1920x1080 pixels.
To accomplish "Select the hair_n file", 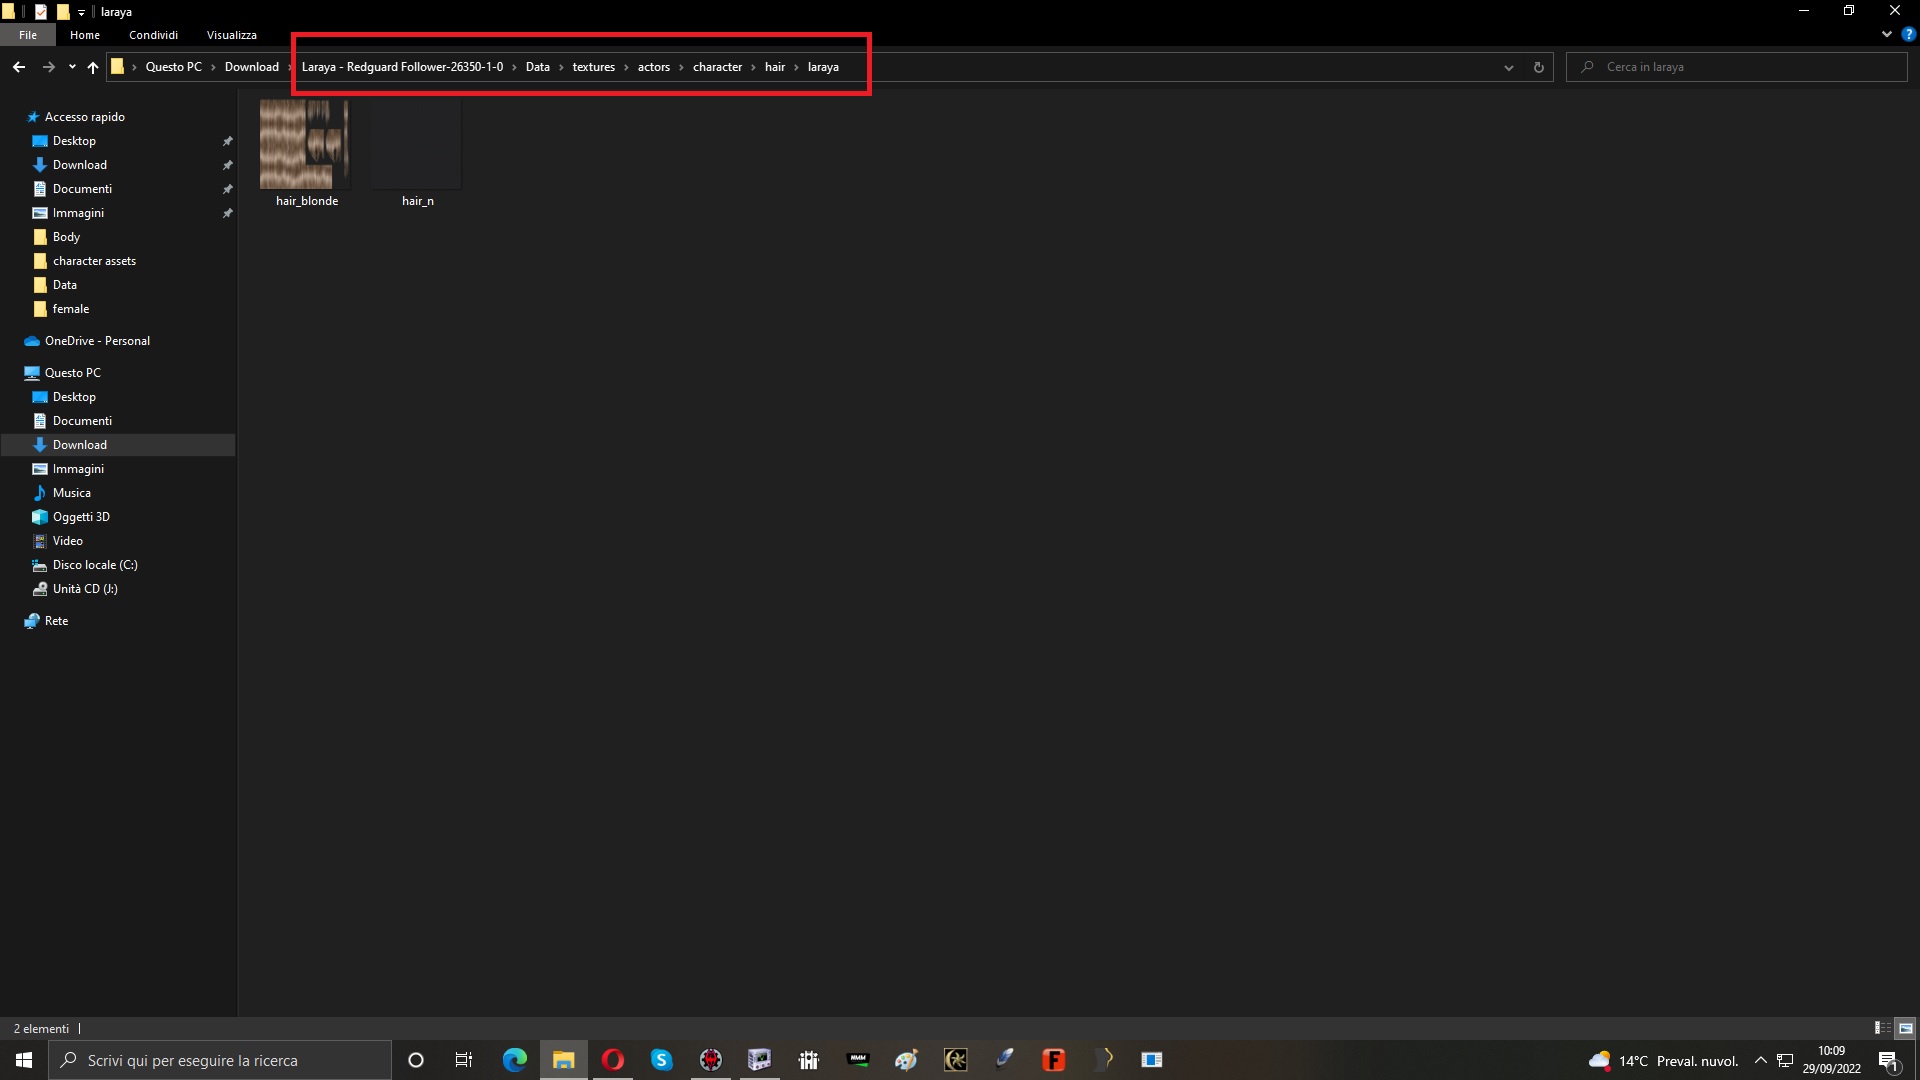I will 417,155.
